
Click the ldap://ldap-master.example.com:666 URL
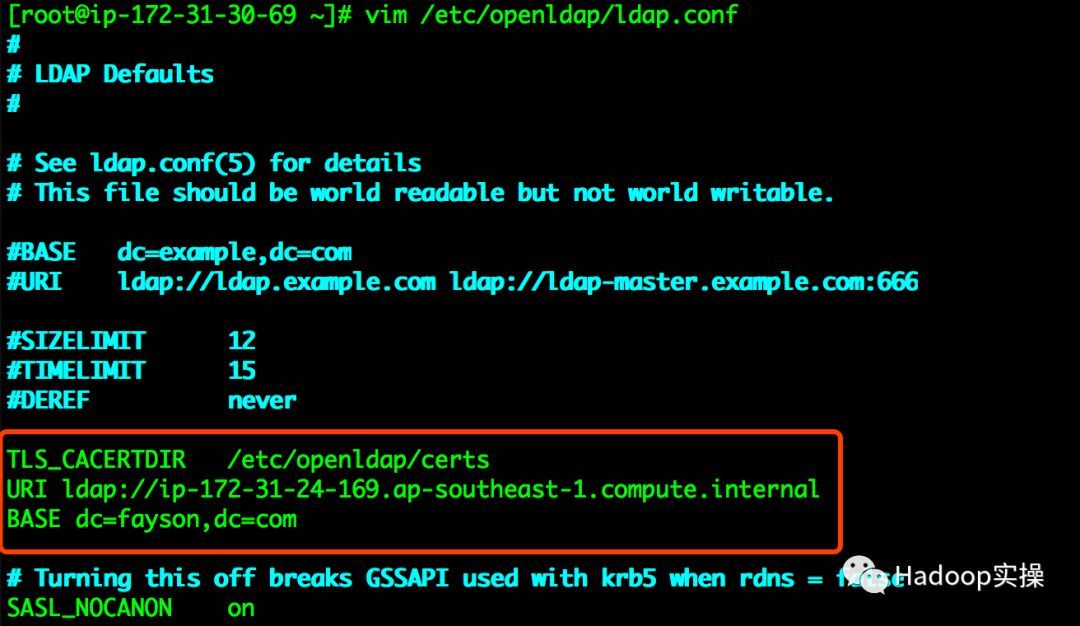tap(683, 282)
